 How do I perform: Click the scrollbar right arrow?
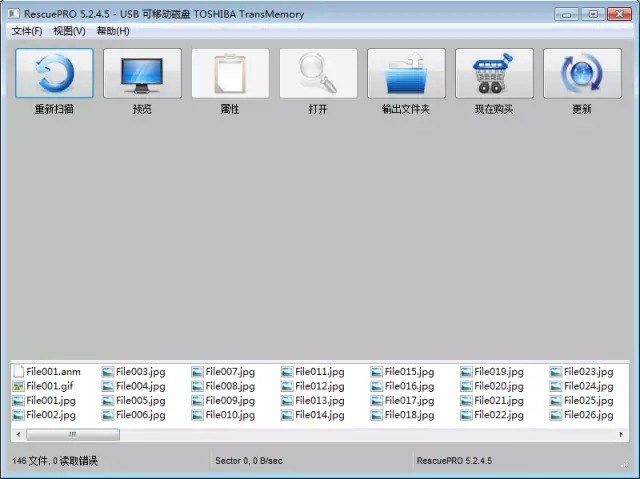[x=623, y=435]
